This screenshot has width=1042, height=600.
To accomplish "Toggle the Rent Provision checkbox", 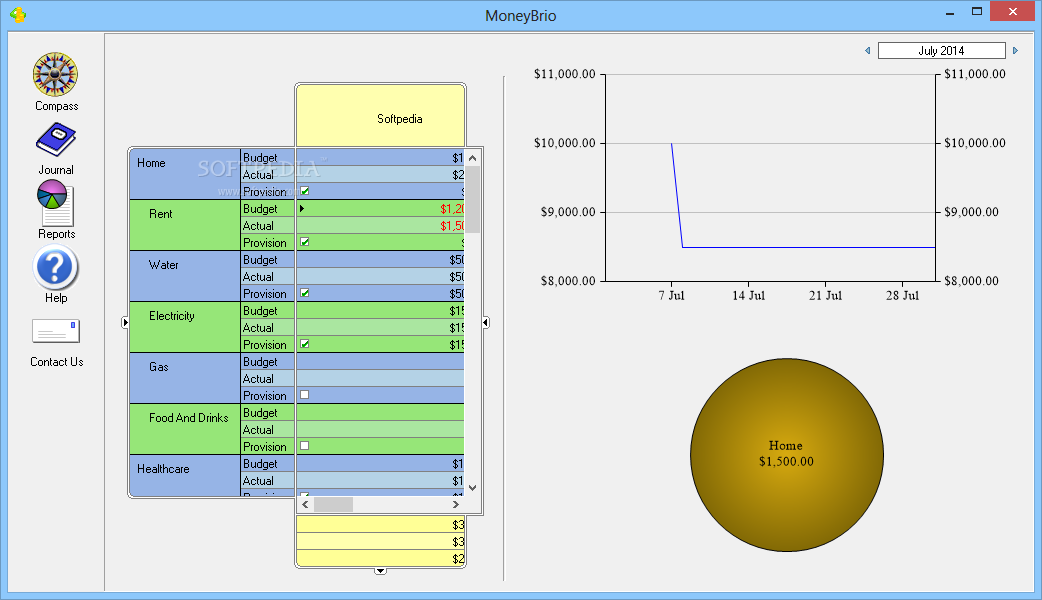I will [304, 242].
